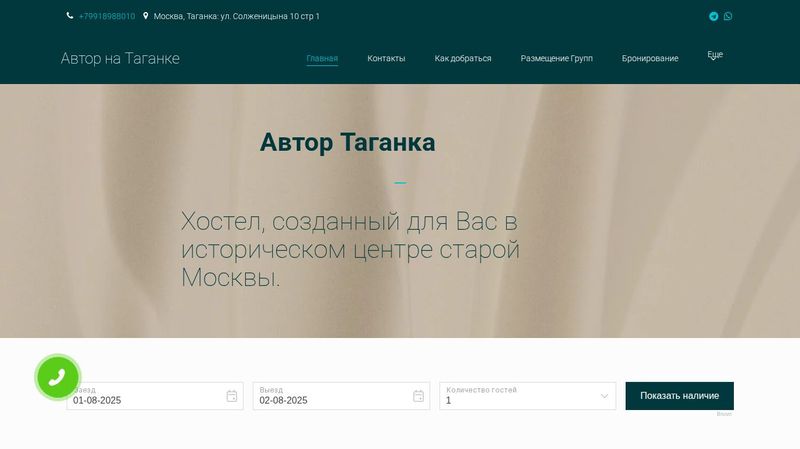The width and height of the screenshot is (800, 449).
Task: Click the Автор Таганка heading
Action: (347, 142)
